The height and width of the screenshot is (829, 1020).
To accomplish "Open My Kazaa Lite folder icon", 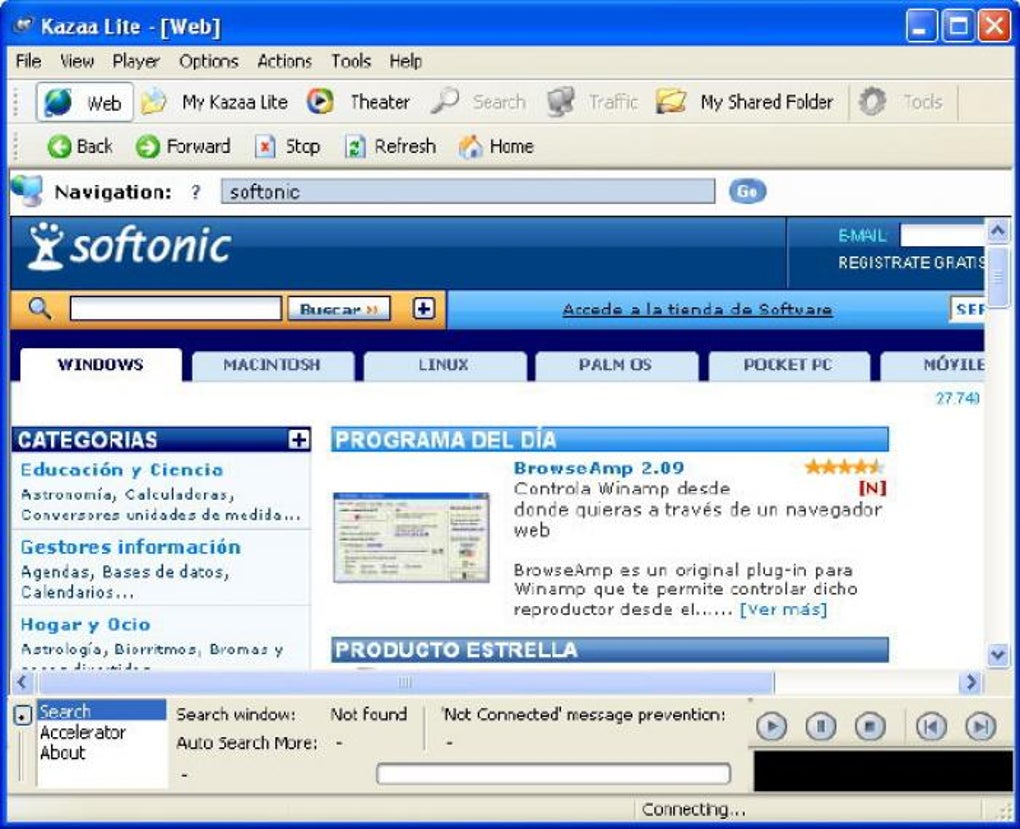I will 154,102.
